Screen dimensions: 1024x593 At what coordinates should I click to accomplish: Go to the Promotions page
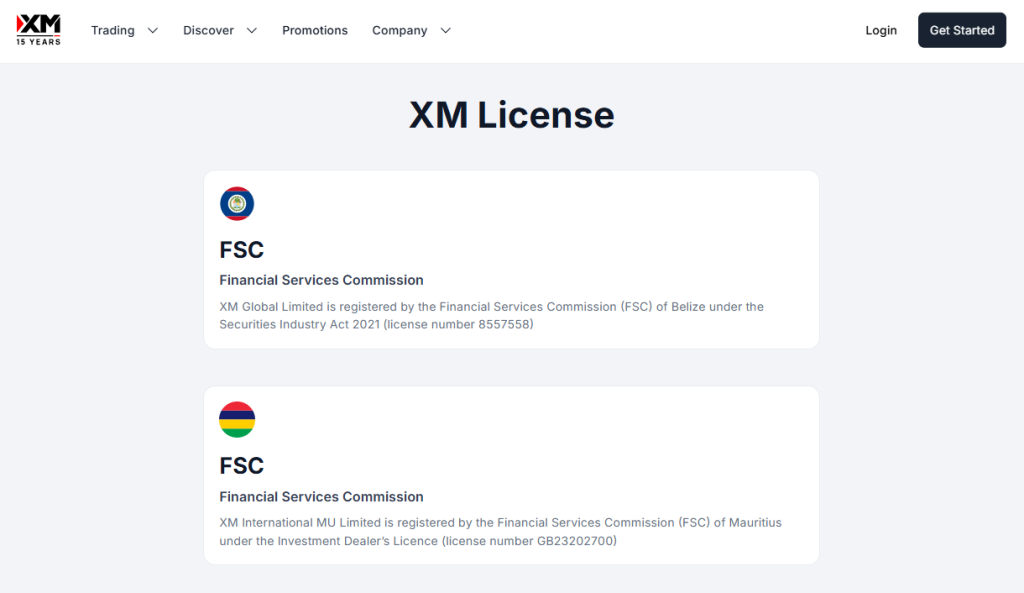pos(315,31)
